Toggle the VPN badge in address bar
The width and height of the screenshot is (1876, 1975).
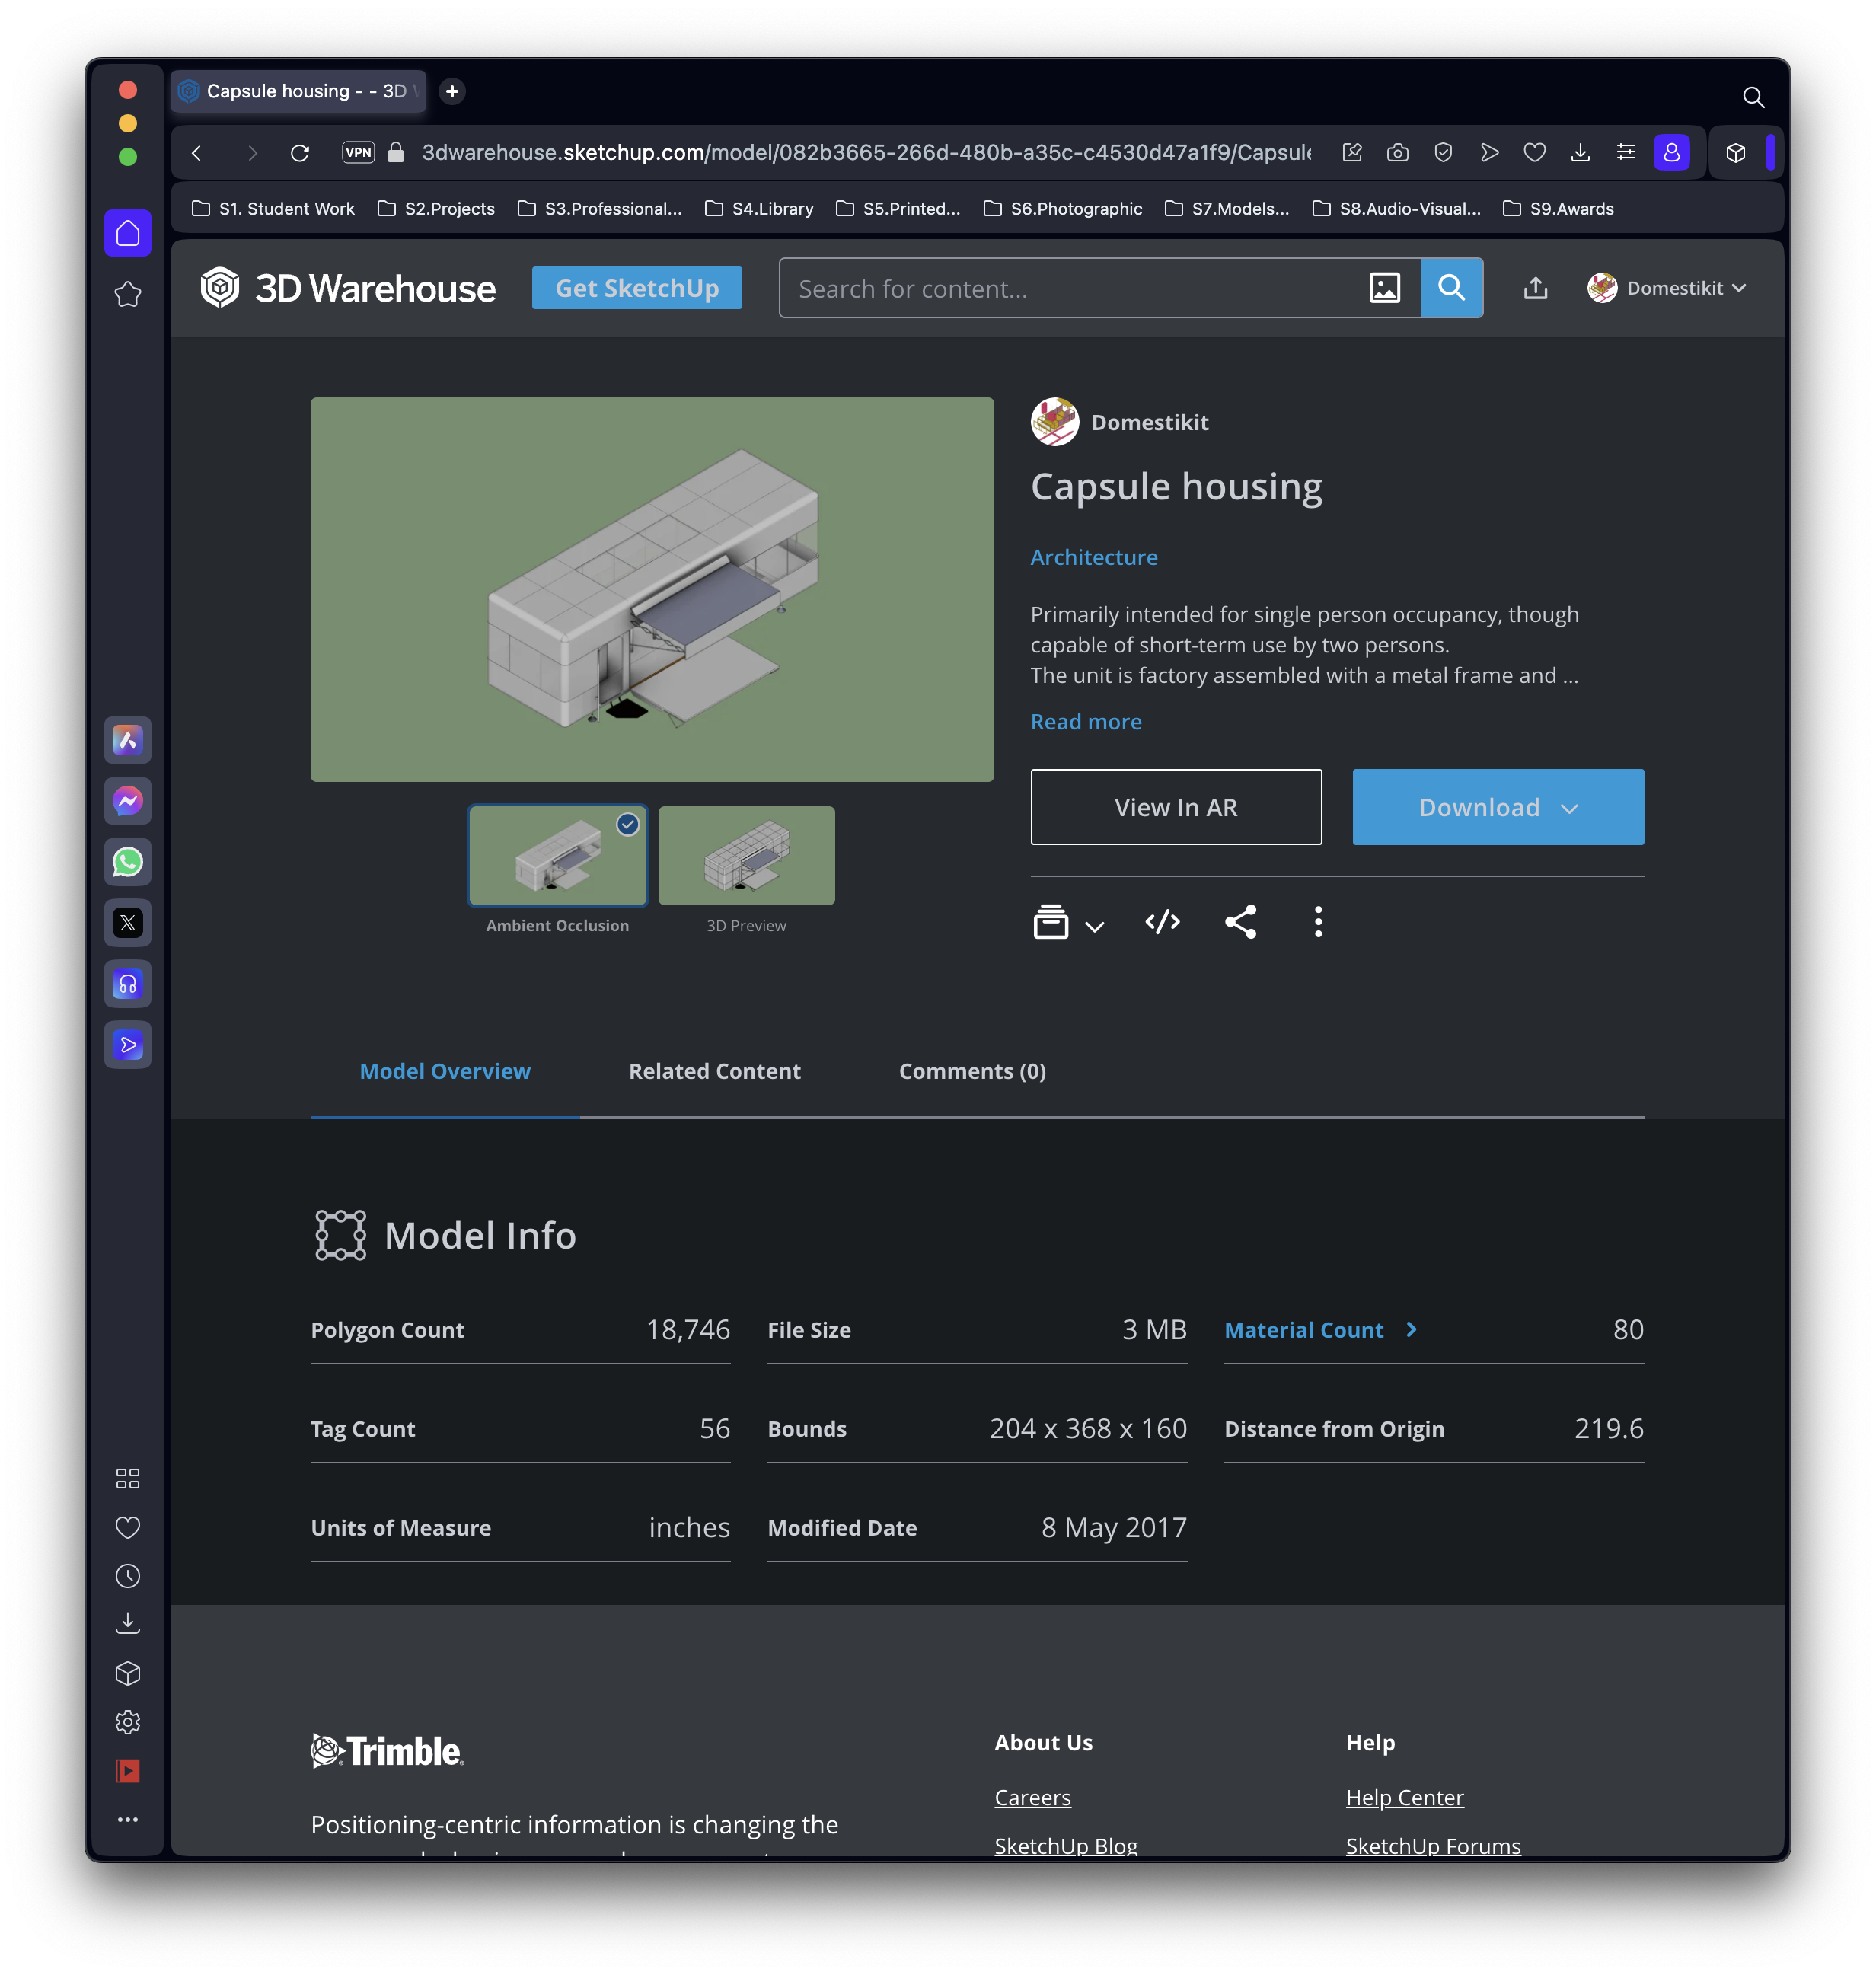[358, 152]
